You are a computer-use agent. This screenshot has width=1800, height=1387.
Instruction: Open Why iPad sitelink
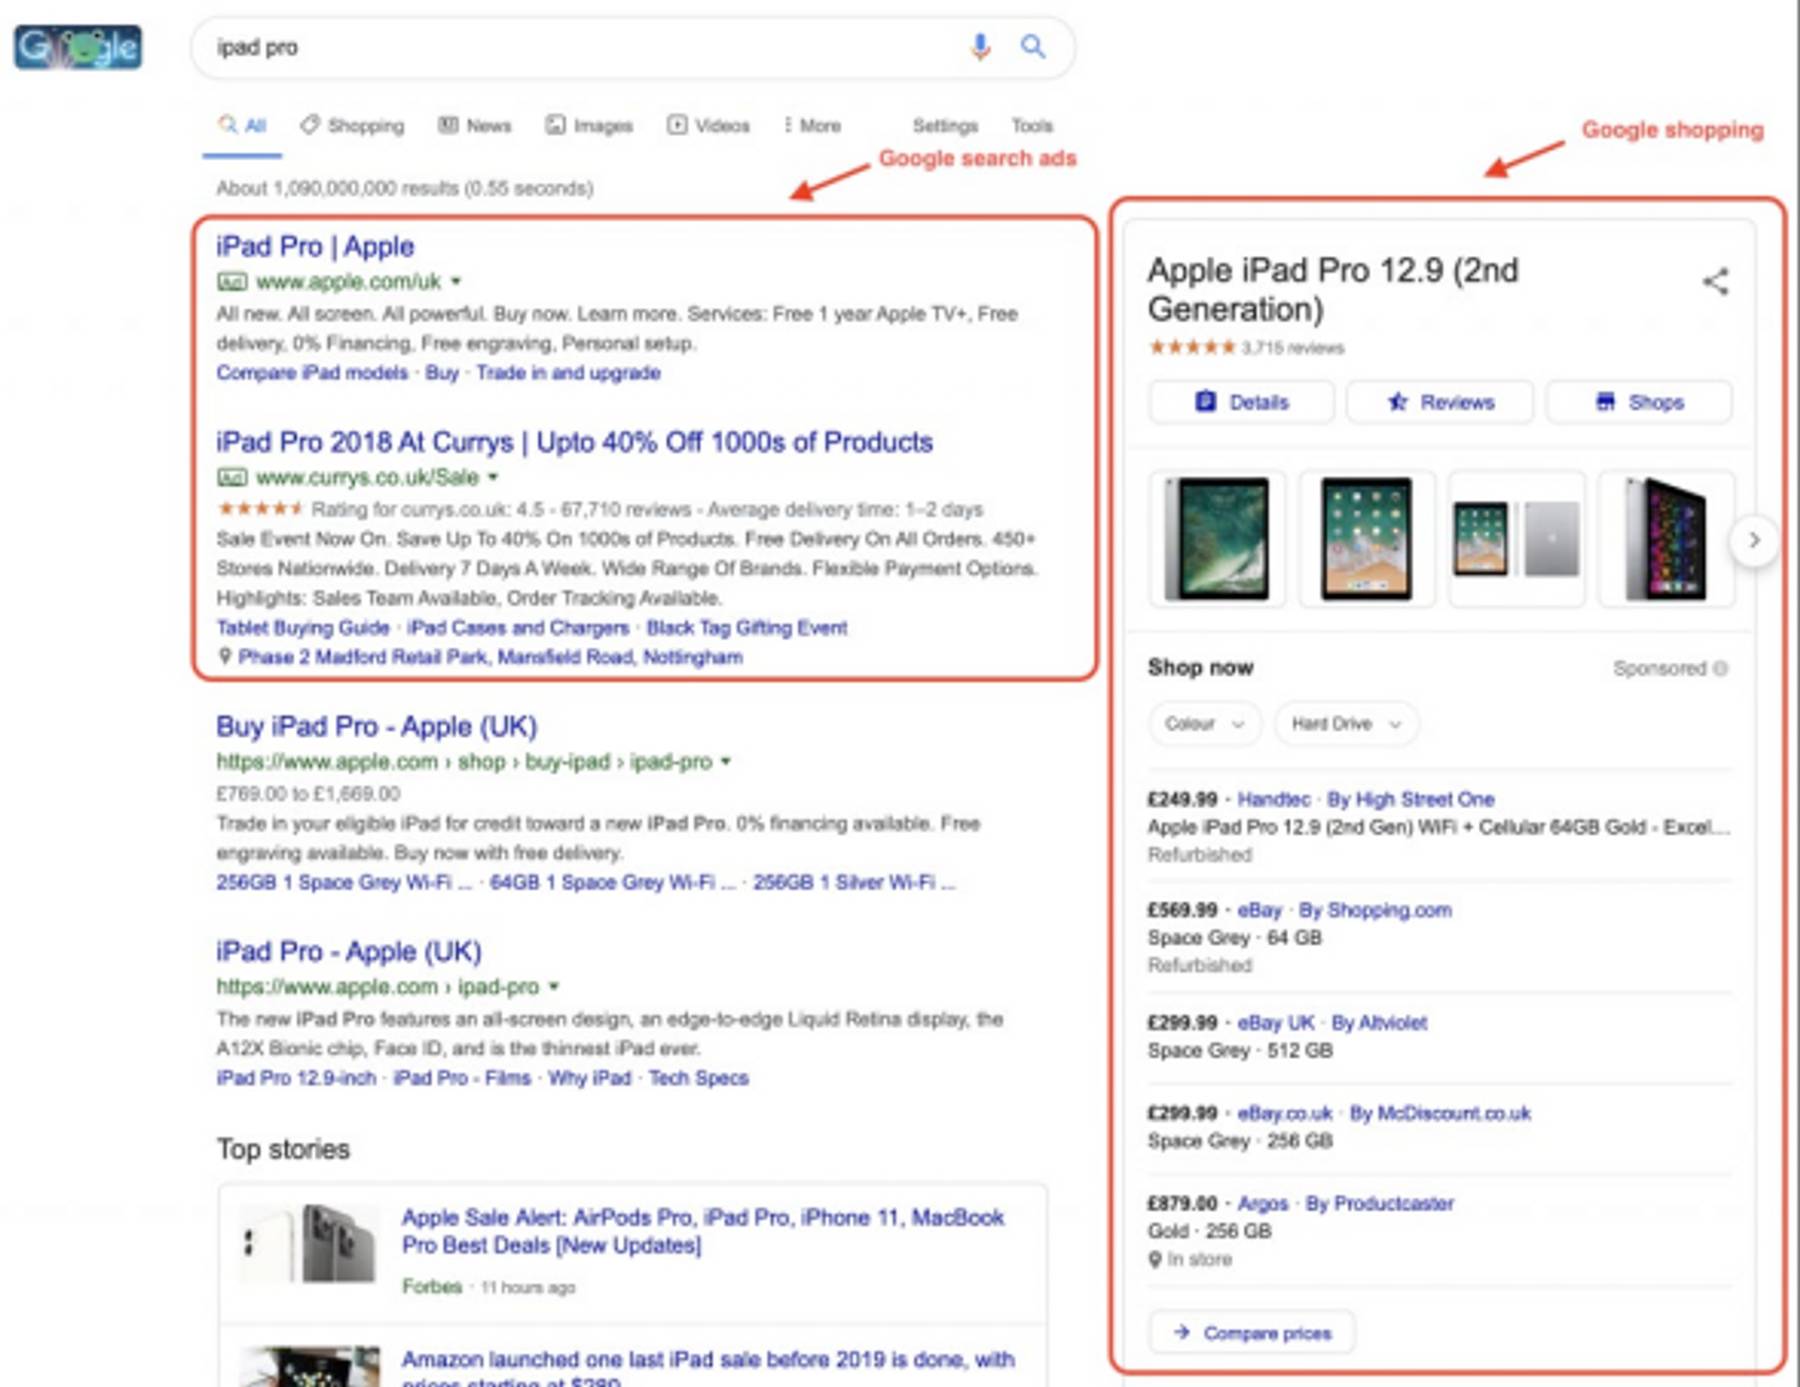590,1078
